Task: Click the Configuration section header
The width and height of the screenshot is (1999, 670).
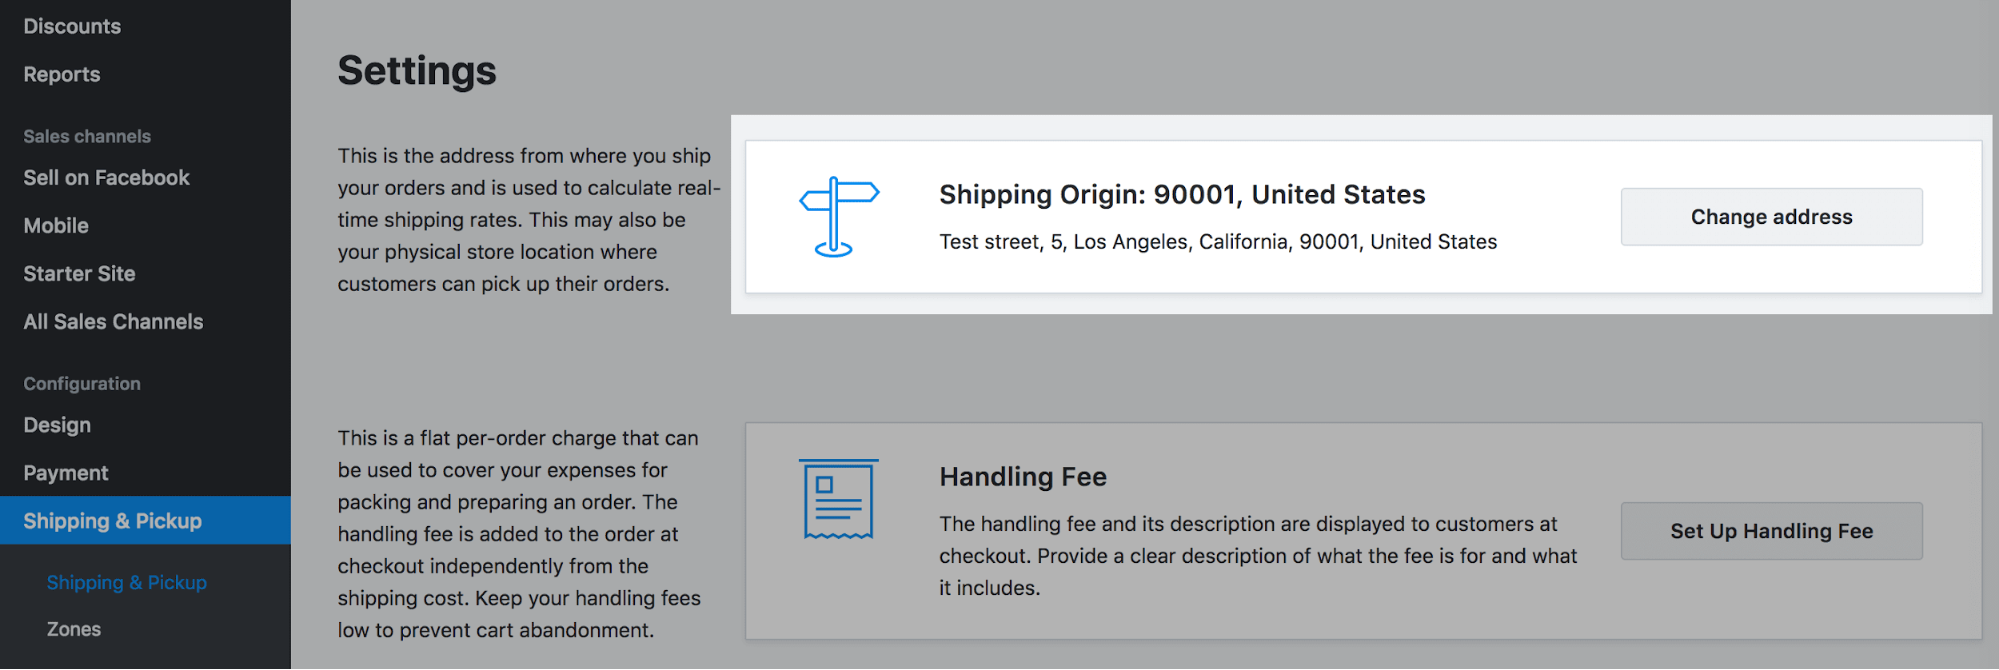Action: 82,384
